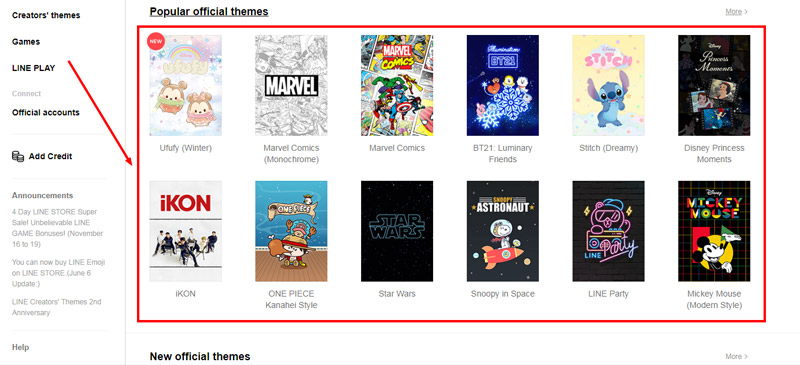Click the Connect label in sidebar
800x365 pixels.
coord(27,94)
